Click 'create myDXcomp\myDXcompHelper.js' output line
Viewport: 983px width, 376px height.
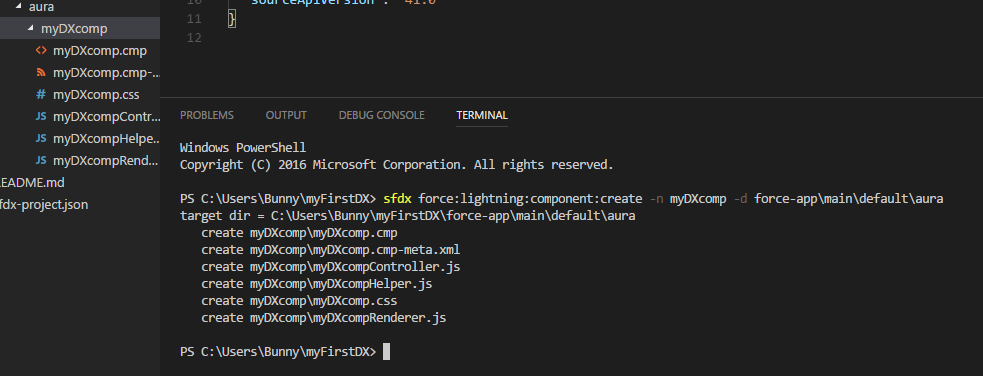[x=317, y=284]
